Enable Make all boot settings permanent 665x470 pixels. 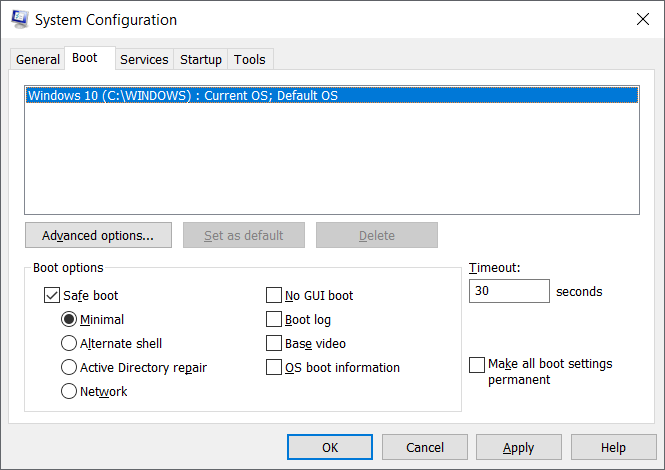[477, 365]
